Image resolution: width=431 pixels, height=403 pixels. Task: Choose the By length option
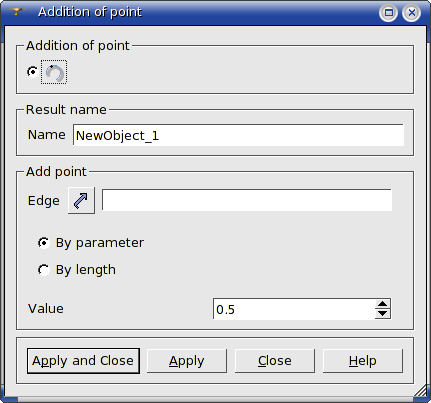[44, 270]
